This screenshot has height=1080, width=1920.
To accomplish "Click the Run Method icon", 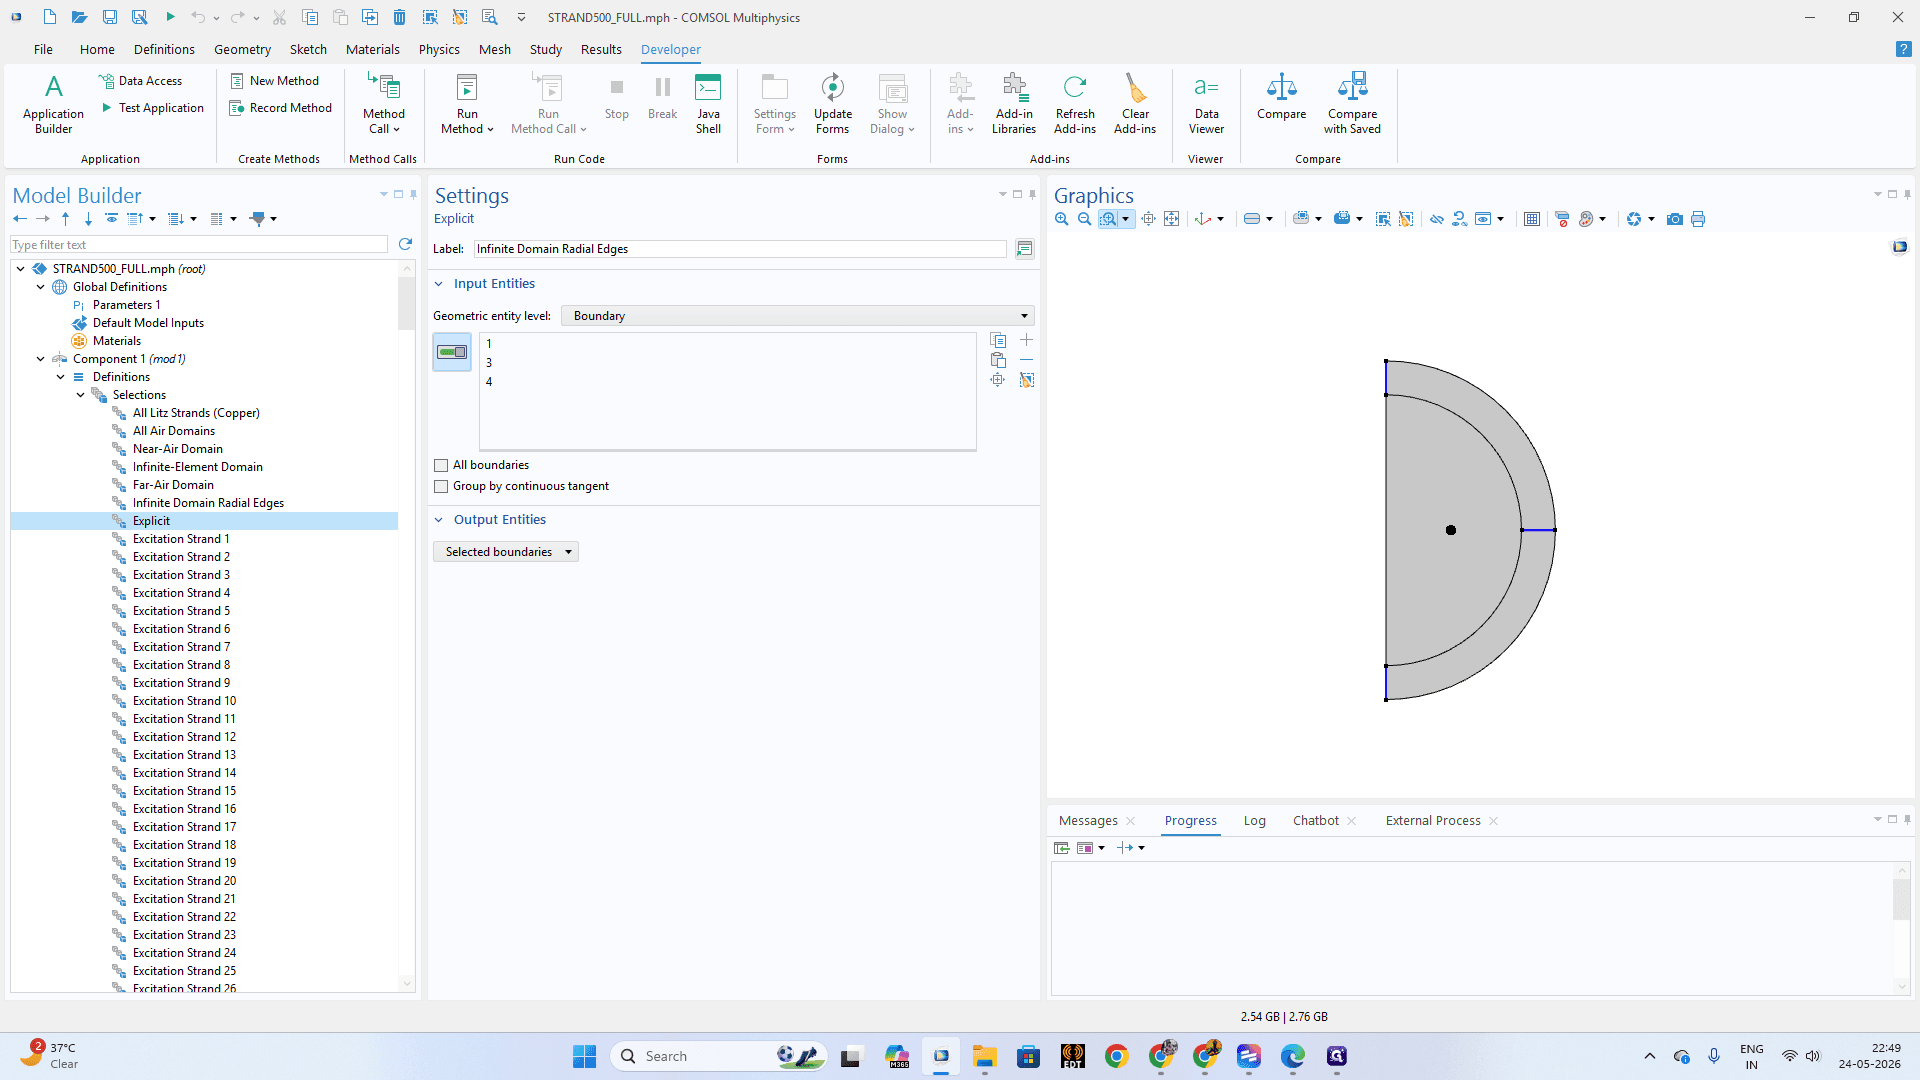I will pyautogui.click(x=467, y=88).
